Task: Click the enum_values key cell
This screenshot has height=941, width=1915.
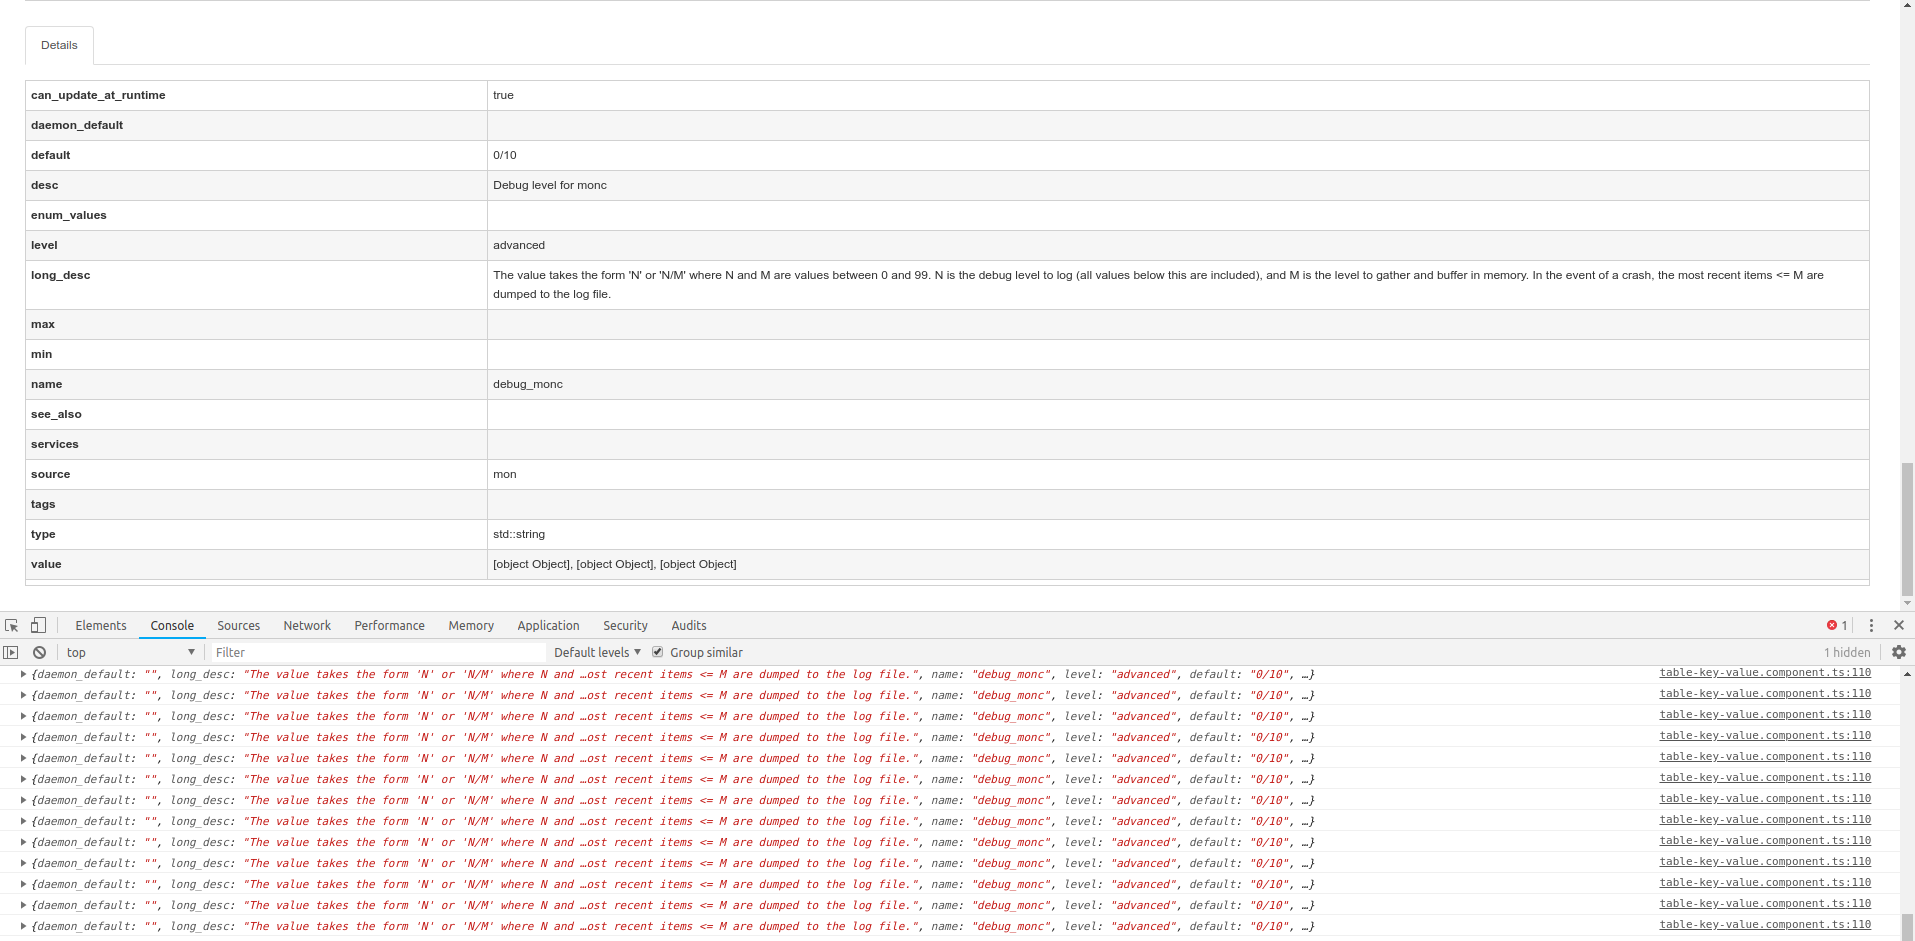Action: point(256,215)
